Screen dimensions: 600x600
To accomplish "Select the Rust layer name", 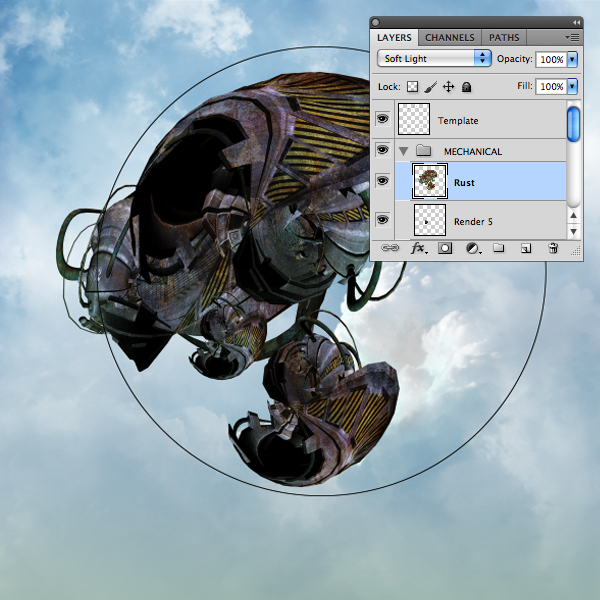I will coord(464,183).
